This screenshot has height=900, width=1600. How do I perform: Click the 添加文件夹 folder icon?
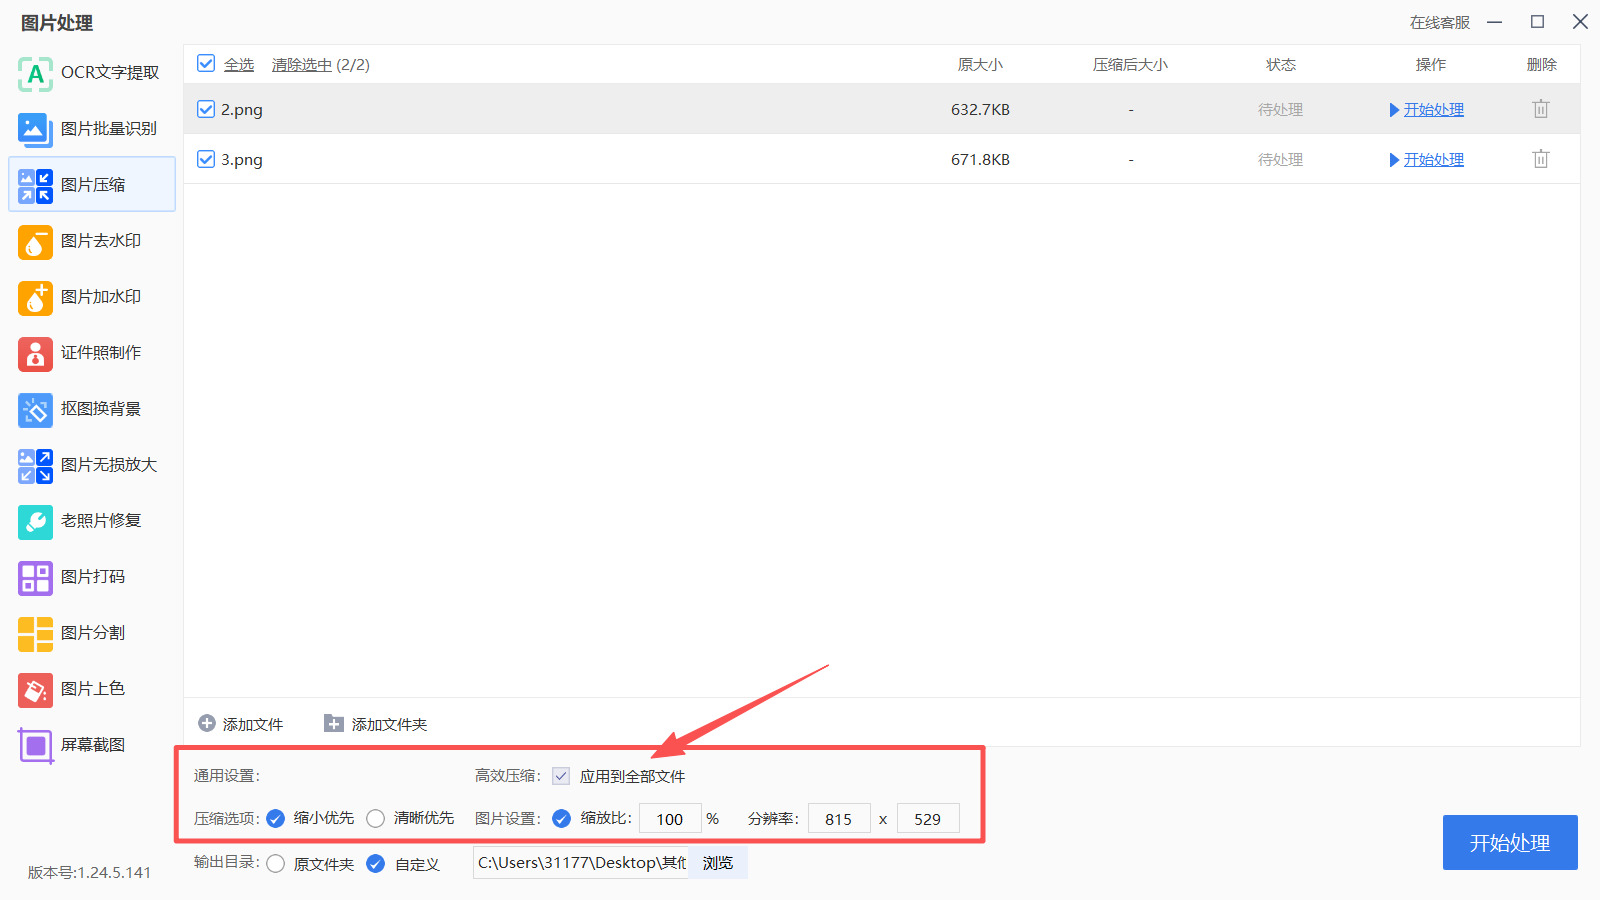pyautogui.click(x=334, y=723)
